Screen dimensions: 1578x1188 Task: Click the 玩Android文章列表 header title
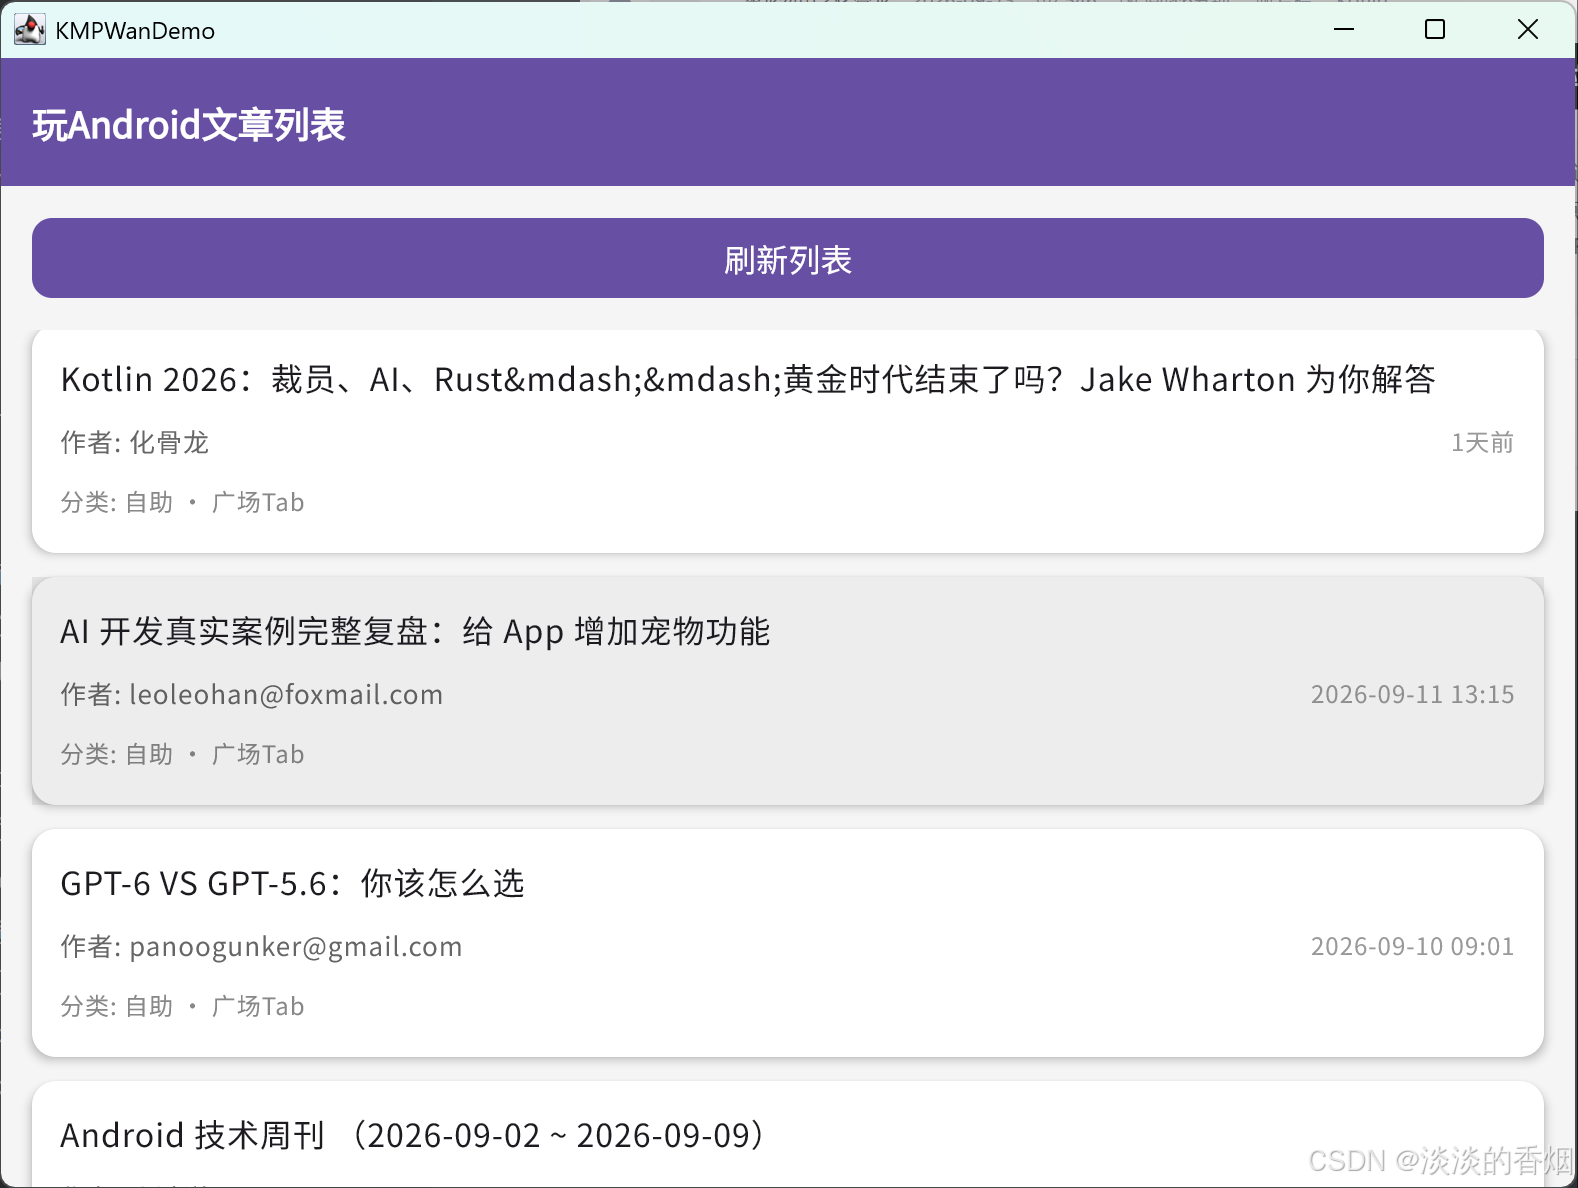pyautogui.click(x=189, y=125)
